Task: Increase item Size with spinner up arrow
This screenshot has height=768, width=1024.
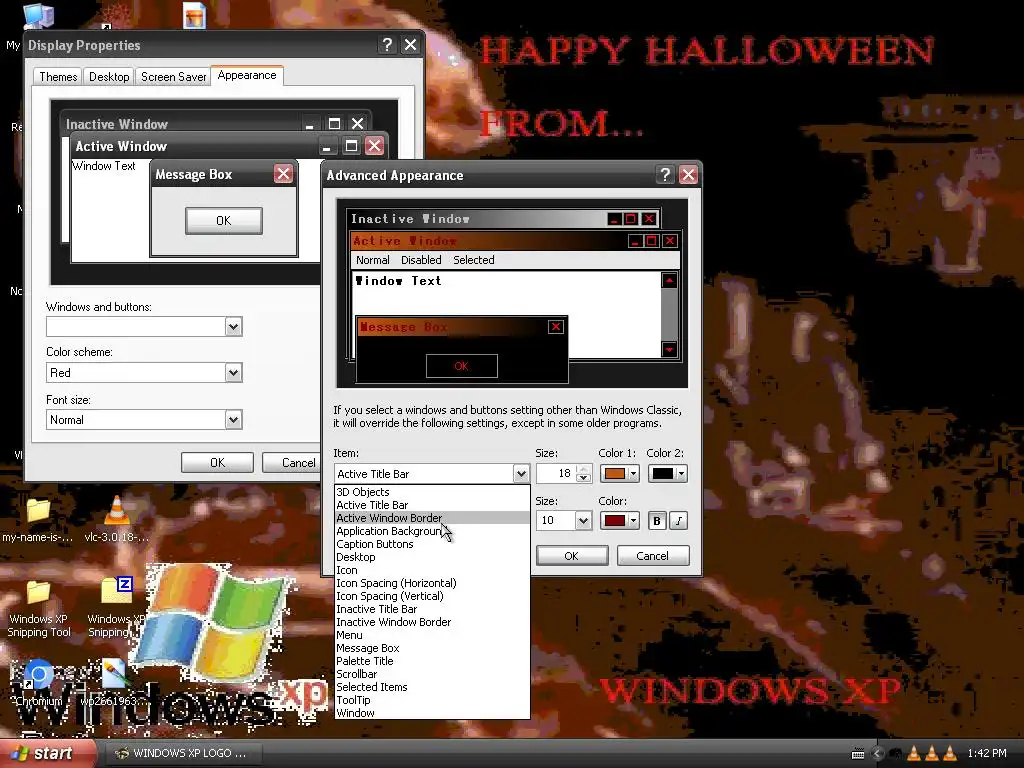Action: [x=584, y=469]
